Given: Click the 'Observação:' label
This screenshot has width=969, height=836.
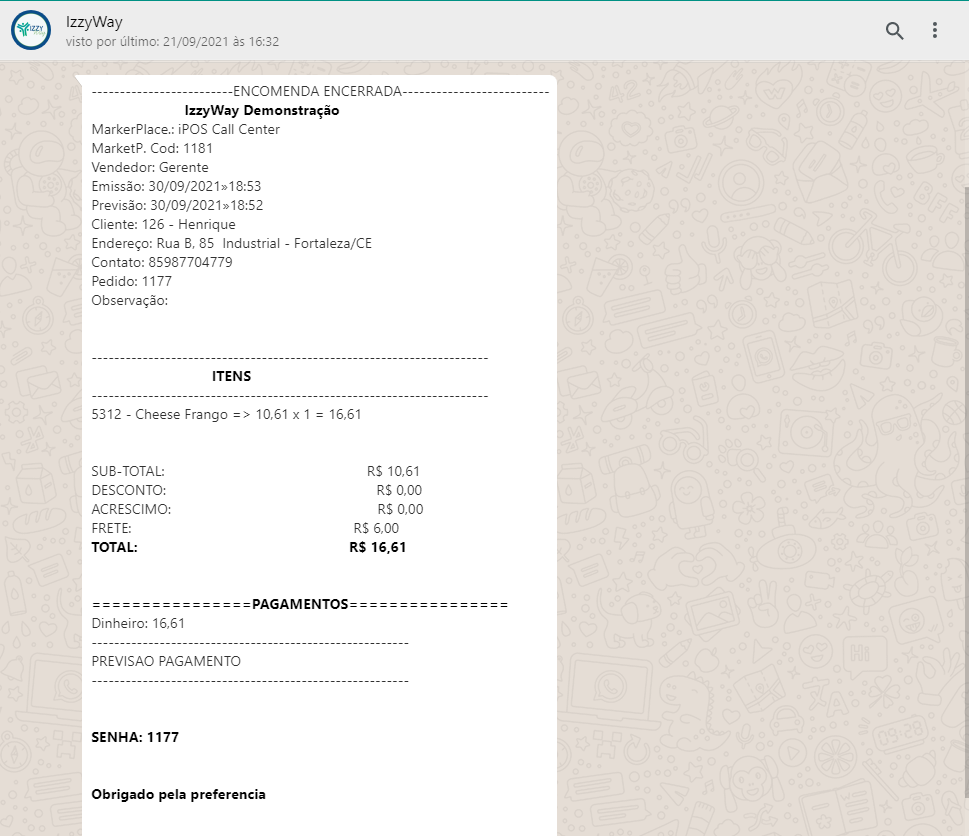Looking at the screenshot, I should (x=130, y=301).
